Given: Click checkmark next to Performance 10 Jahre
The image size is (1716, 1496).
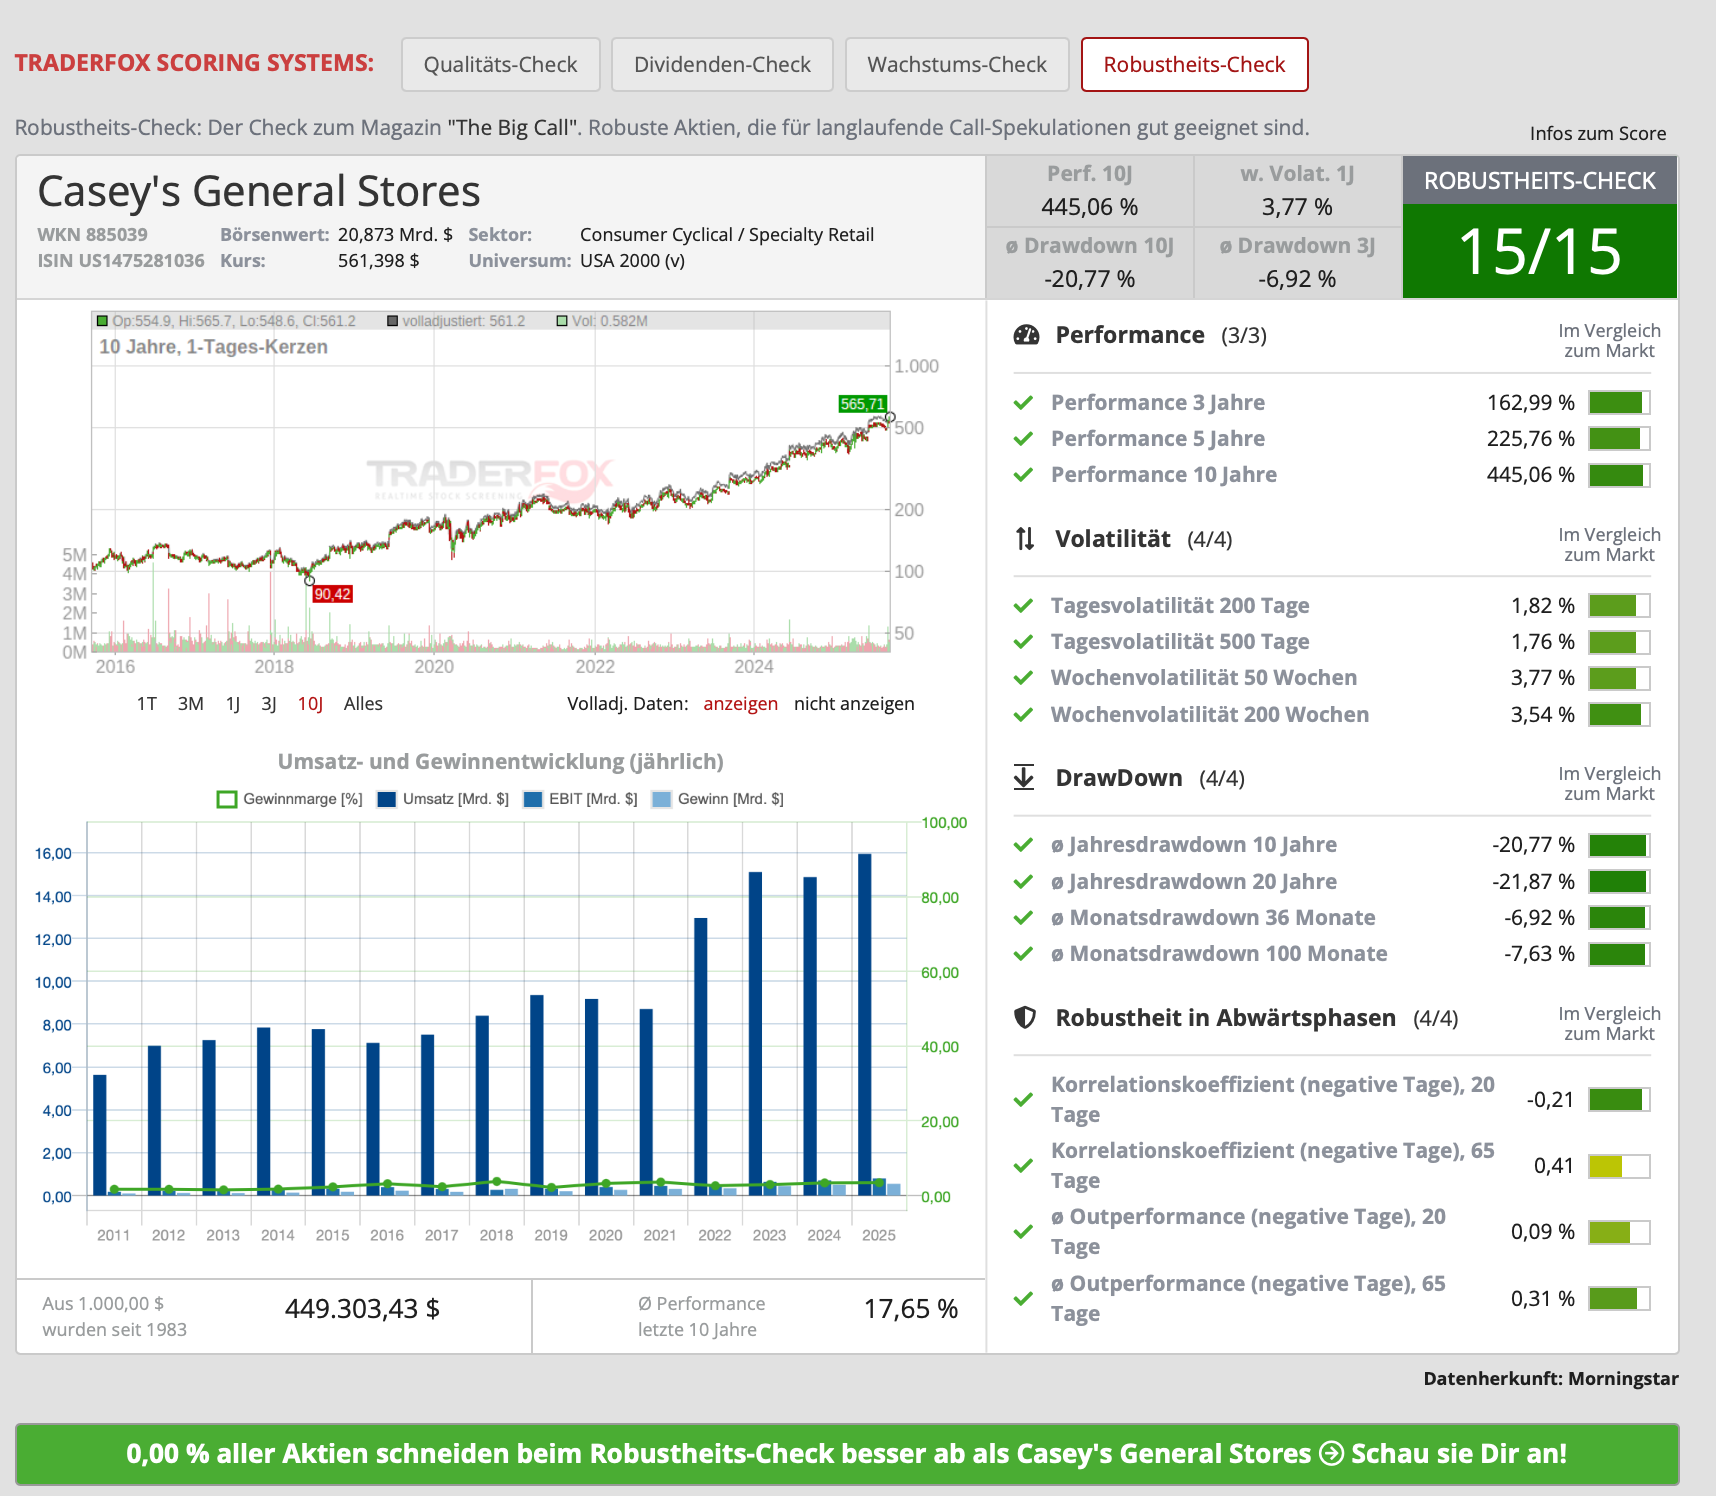Looking at the screenshot, I should coord(1023,475).
